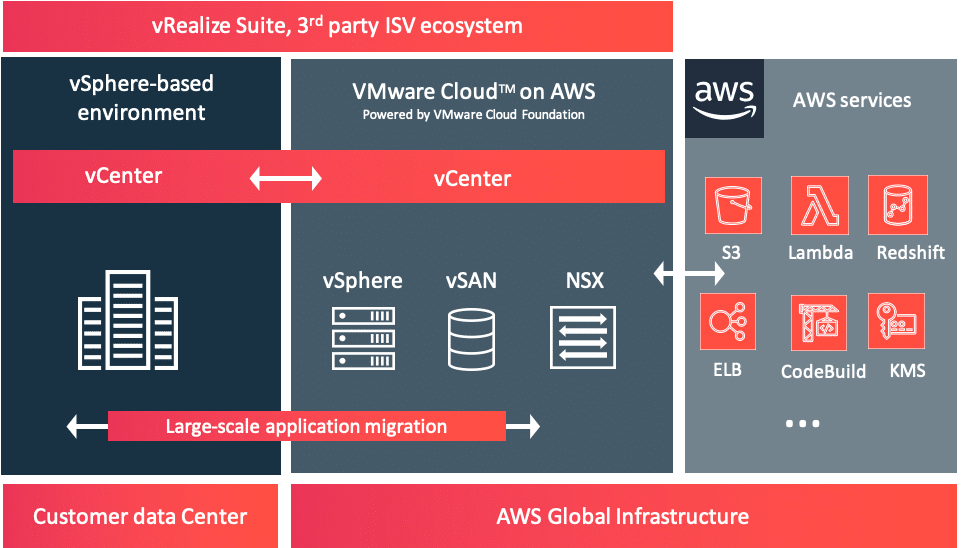Viewport: 962px width, 548px height.
Task: Click the vRealize Suite top banner
Action: coord(337,26)
